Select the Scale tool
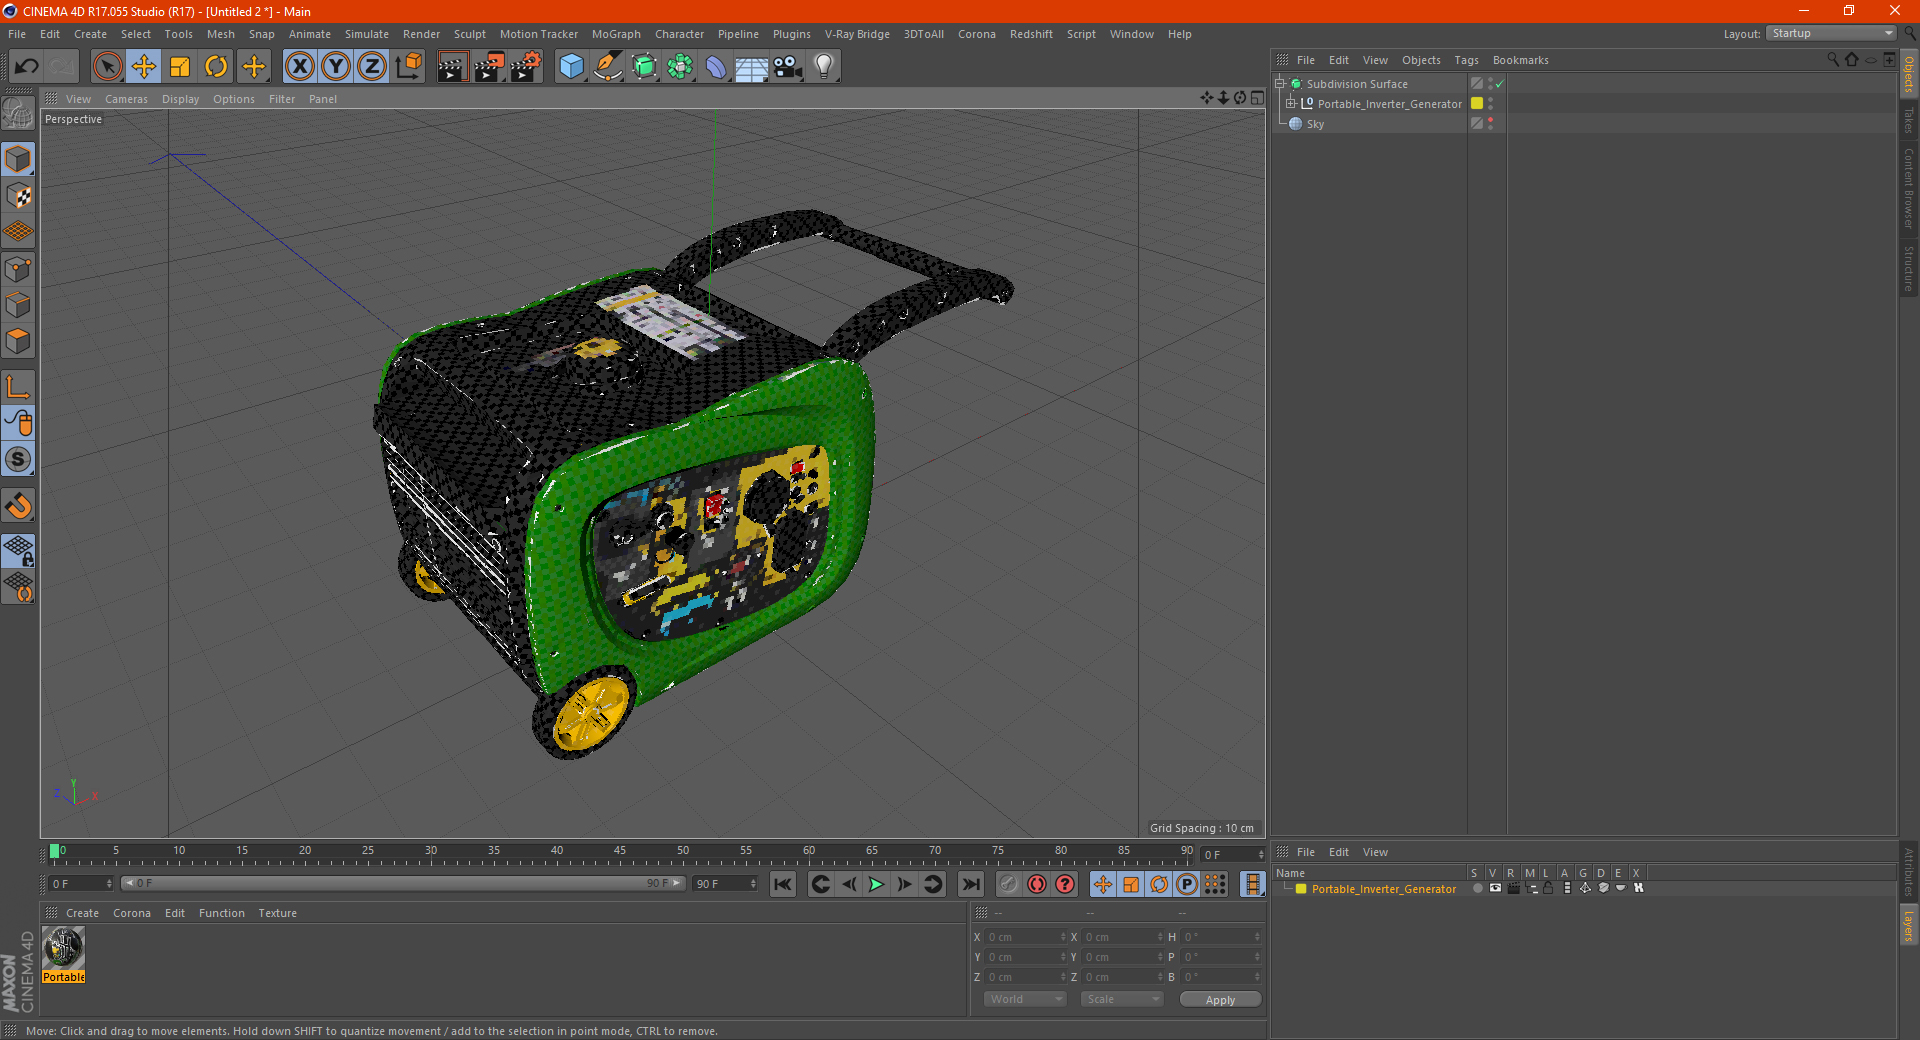Image resolution: width=1920 pixels, height=1040 pixels. point(180,67)
